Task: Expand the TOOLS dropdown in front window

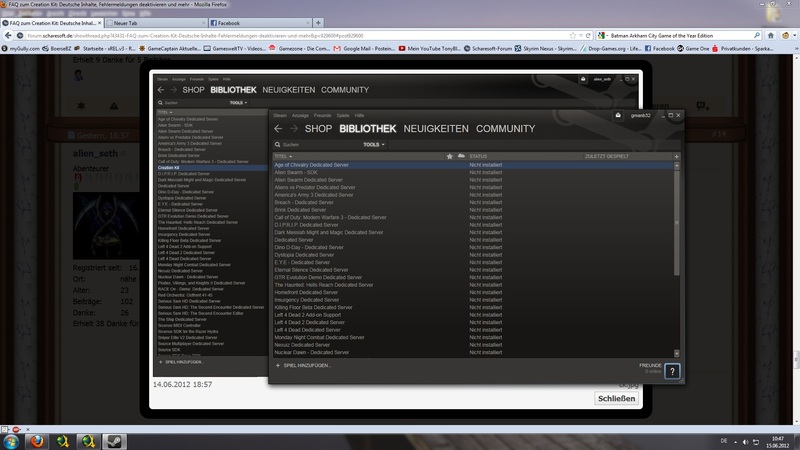Action: tap(374, 145)
